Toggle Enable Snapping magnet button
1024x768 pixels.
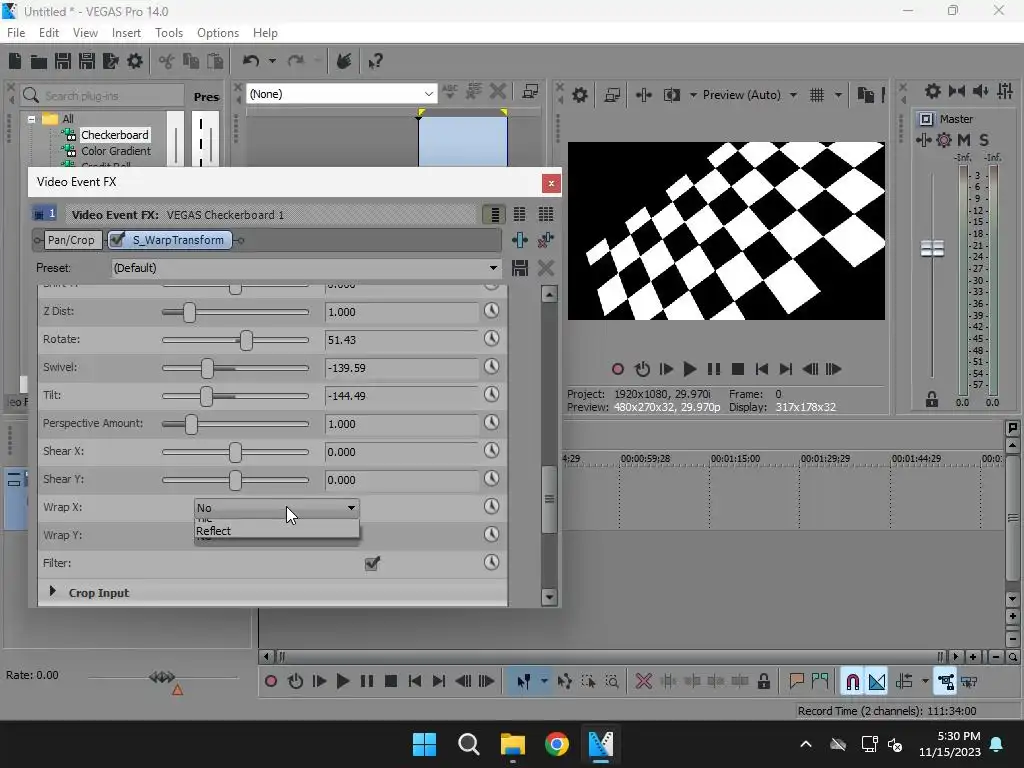[852, 682]
